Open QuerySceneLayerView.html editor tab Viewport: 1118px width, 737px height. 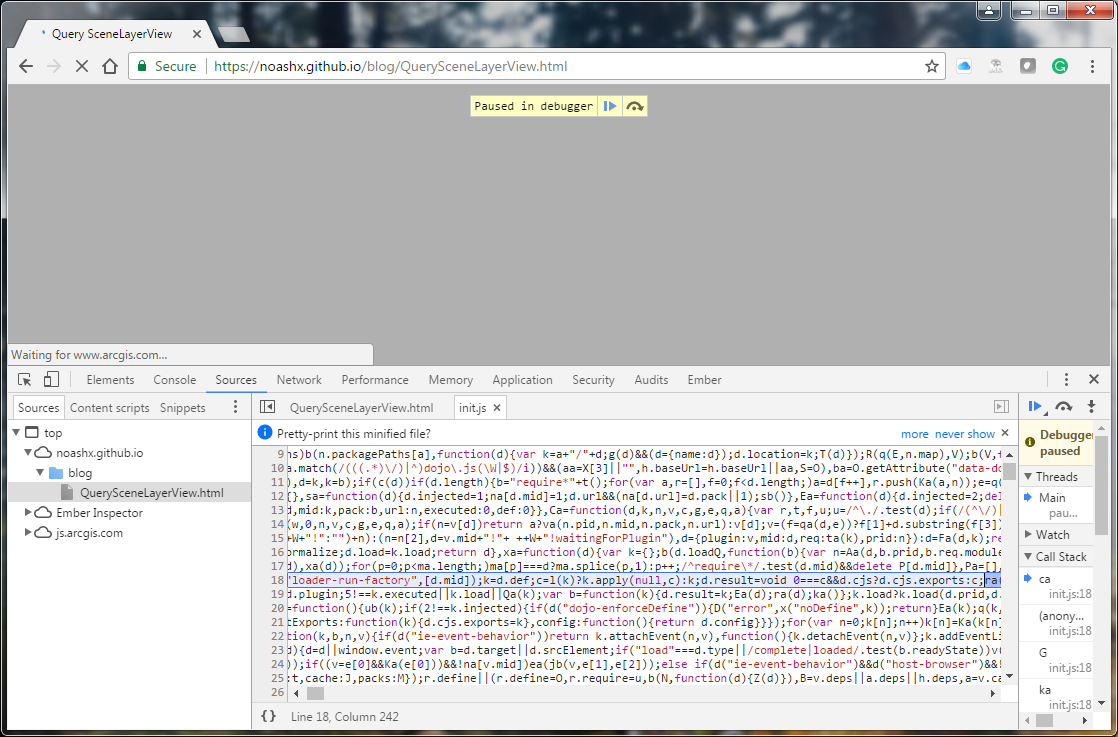[361, 408]
